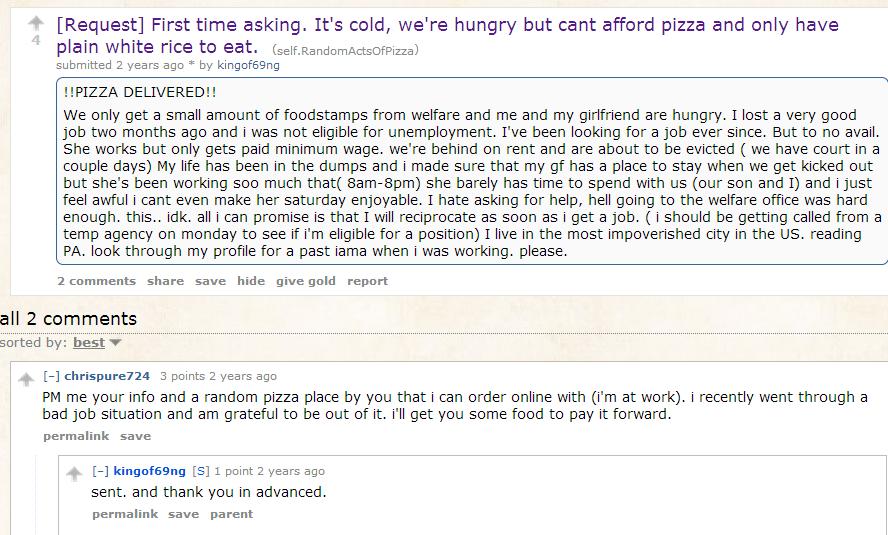Screen dimensions: 888x535
Task: Open kingof69ng's profile in reply
Action: pos(150,471)
